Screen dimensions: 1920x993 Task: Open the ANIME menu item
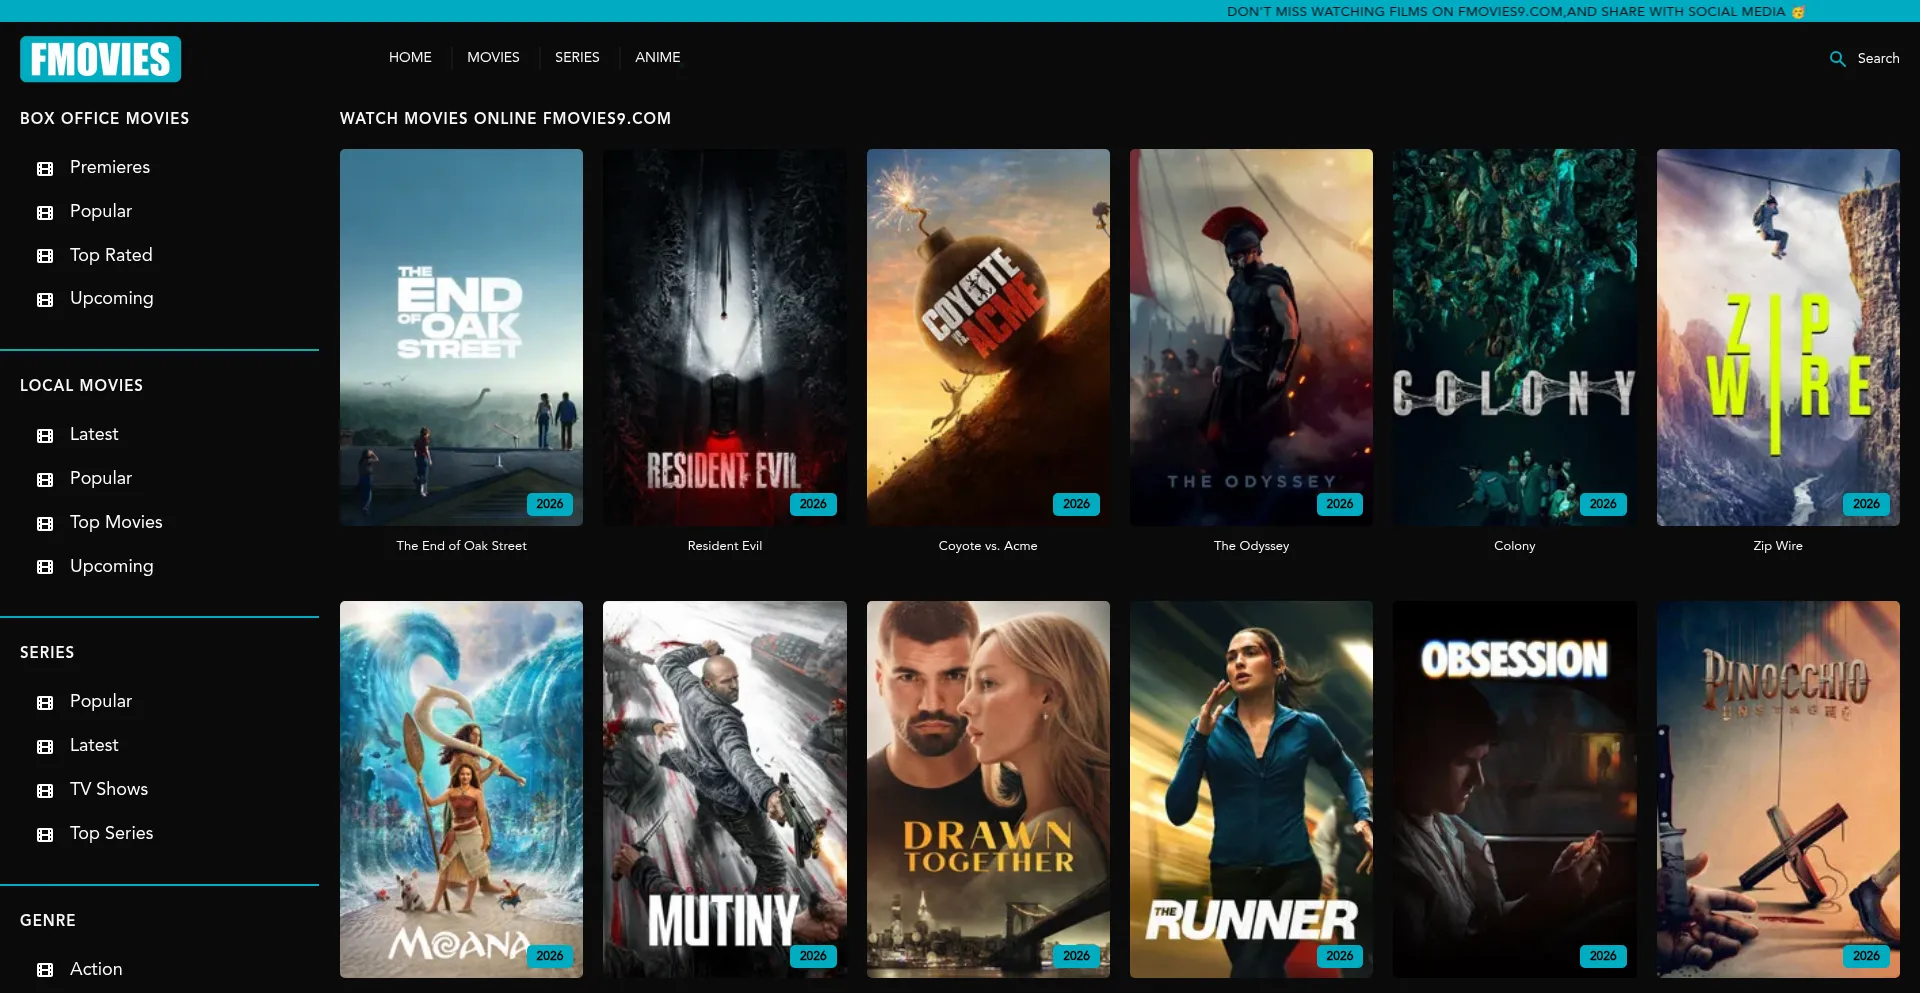click(x=657, y=57)
